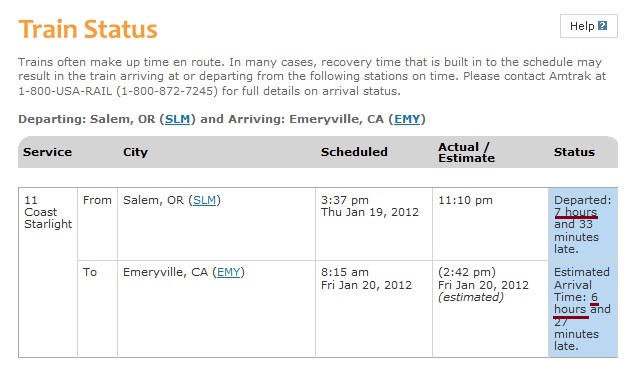Click the 1-800-USA-RAIL phone number text

click(x=65, y=91)
